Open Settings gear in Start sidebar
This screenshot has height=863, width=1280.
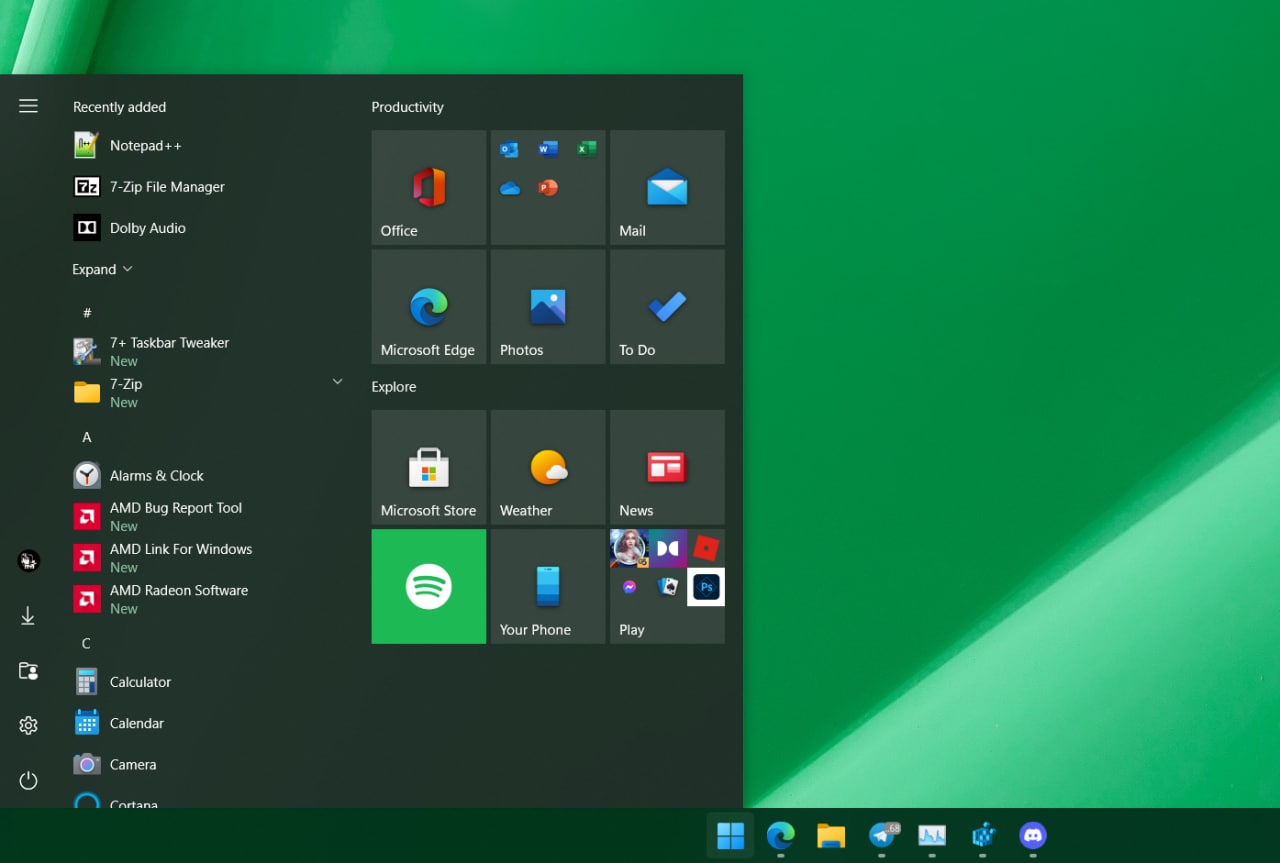click(x=28, y=726)
